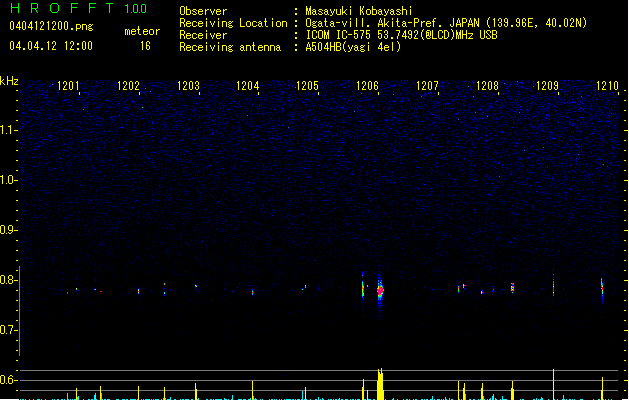Click the A504HB(yagi 4el) antenna value
The height and width of the screenshot is (400, 629).
coord(353,47)
